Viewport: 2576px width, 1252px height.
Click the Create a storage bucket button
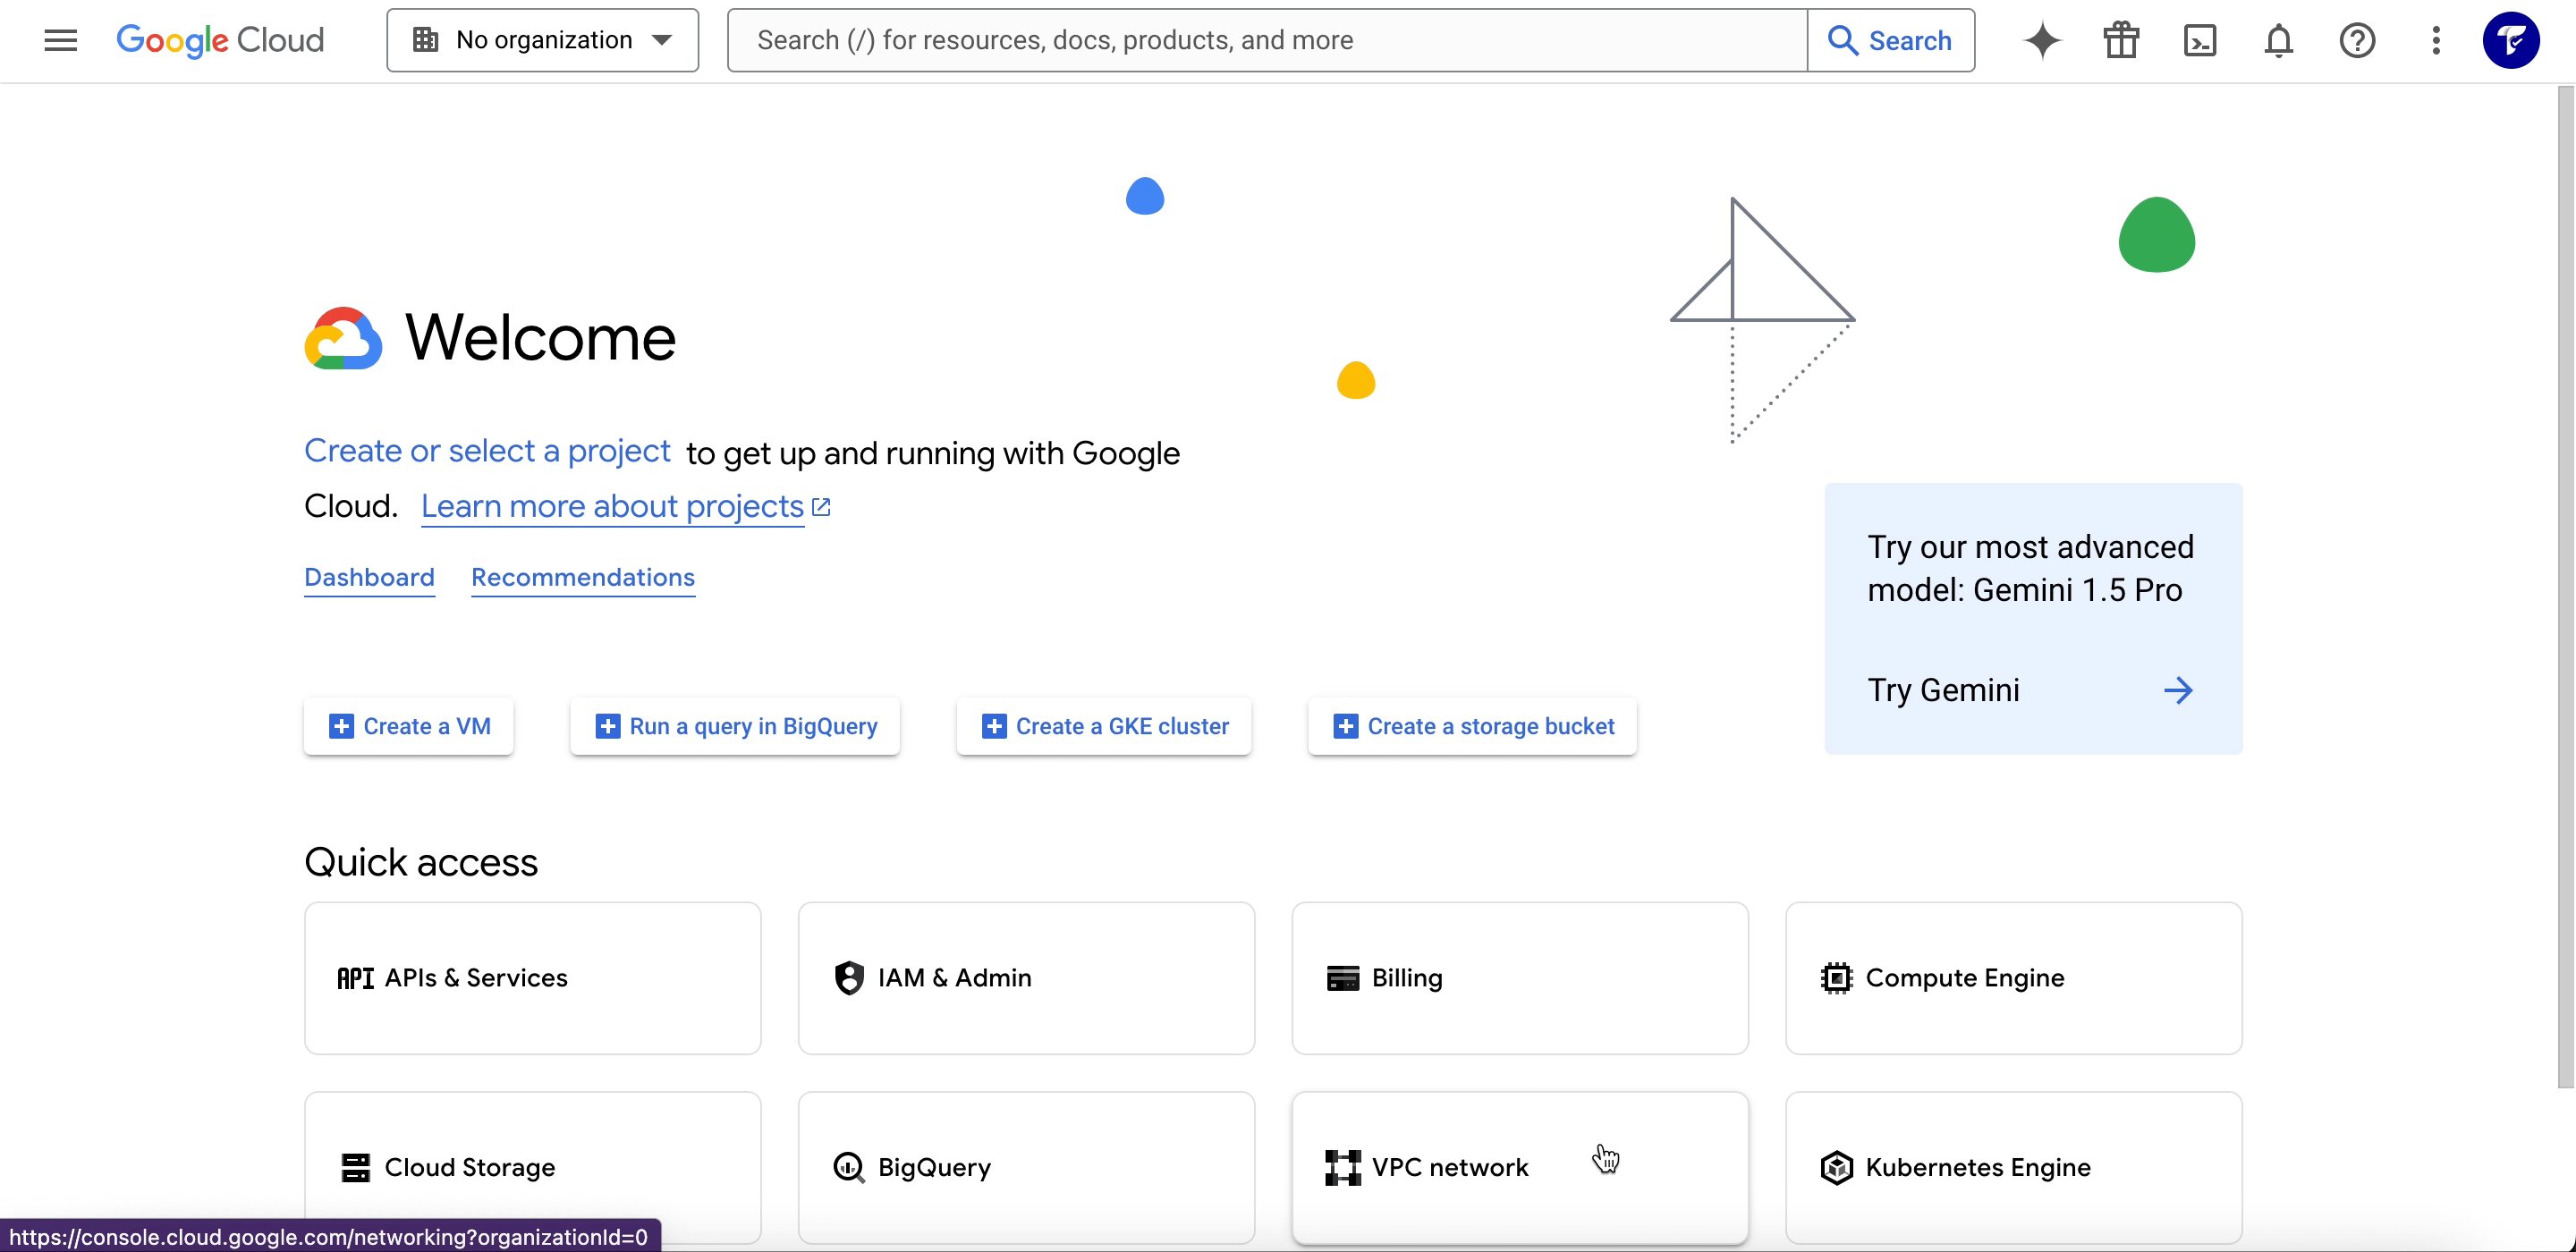tap(1472, 726)
